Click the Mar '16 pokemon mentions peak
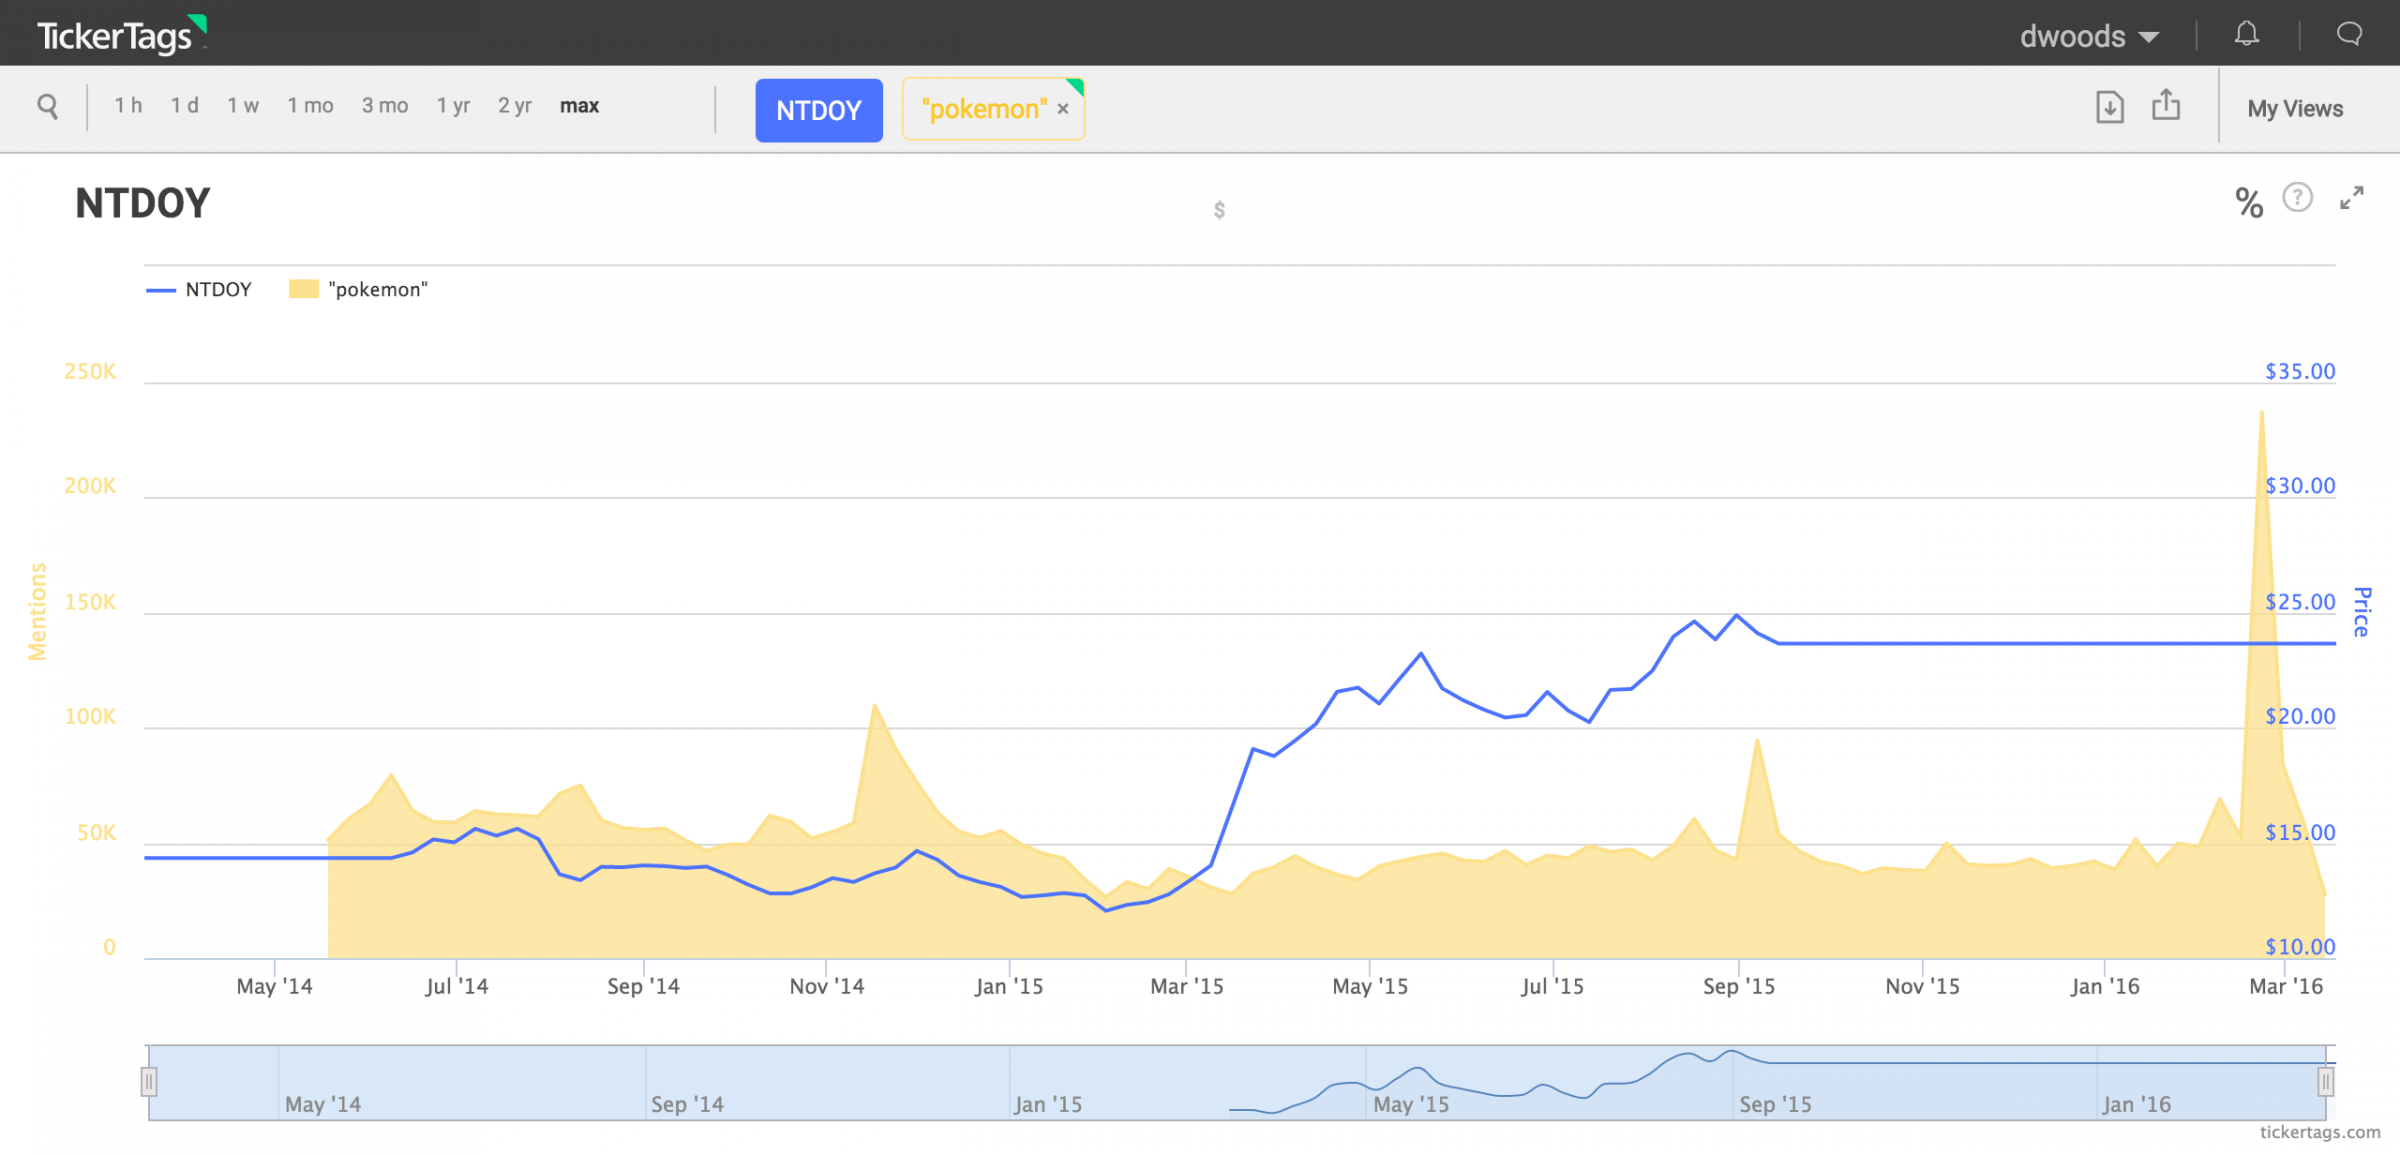Image resolution: width=2400 pixels, height=1155 pixels. click(x=2262, y=412)
